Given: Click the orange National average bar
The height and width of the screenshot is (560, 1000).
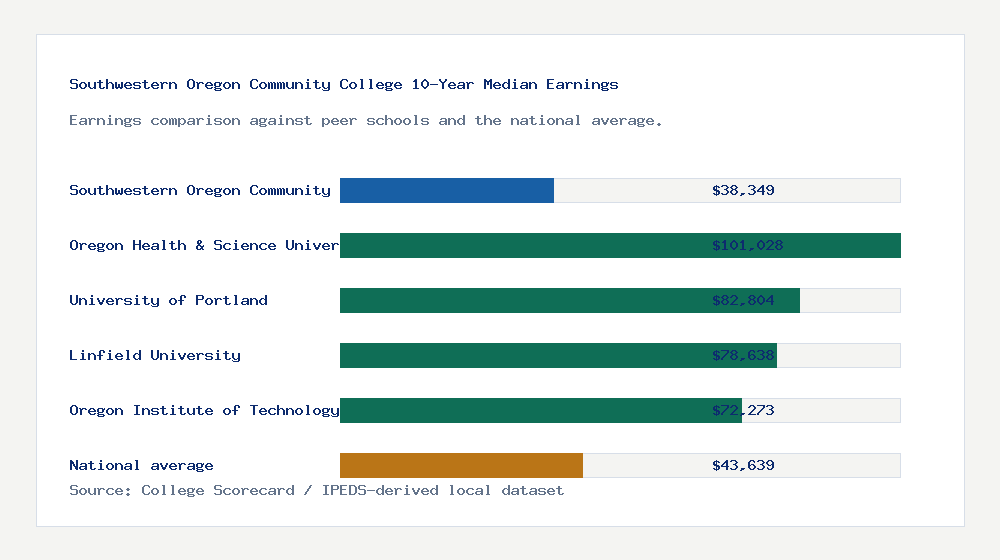Looking at the screenshot, I should click(x=462, y=466).
